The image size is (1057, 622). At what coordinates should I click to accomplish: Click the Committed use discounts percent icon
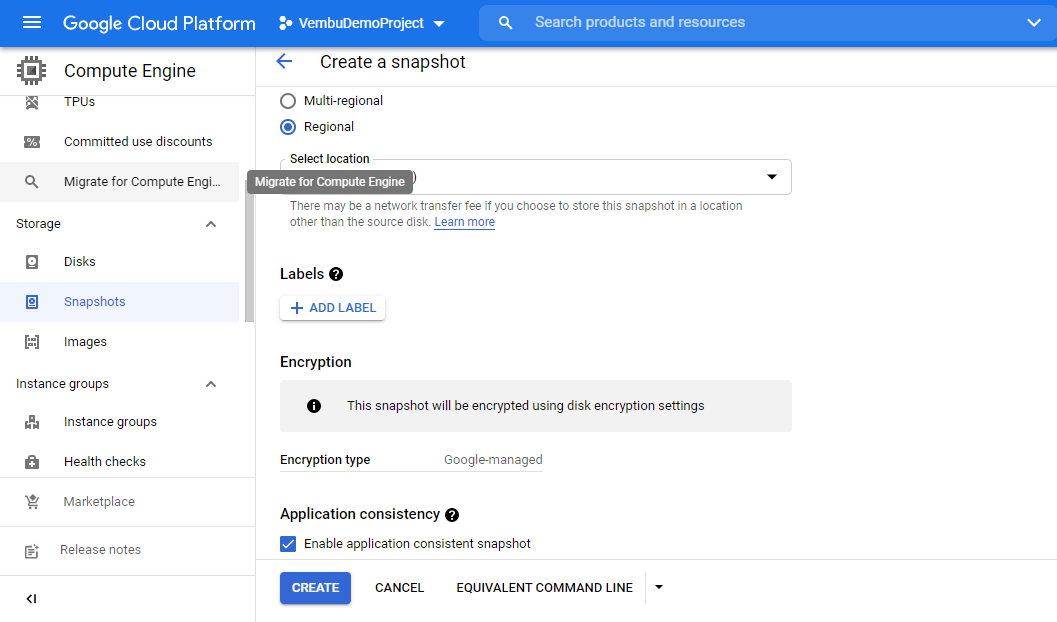[x=32, y=142]
